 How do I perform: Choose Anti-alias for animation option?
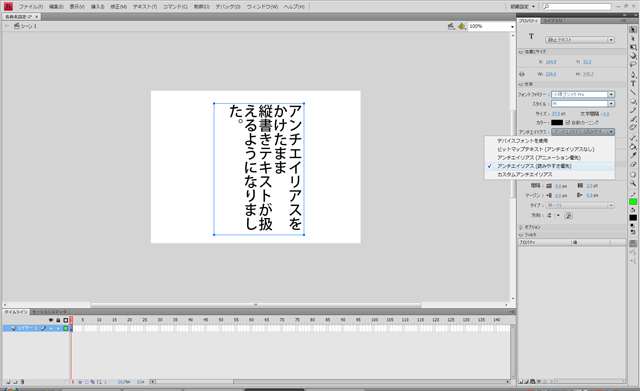tap(549, 158)
